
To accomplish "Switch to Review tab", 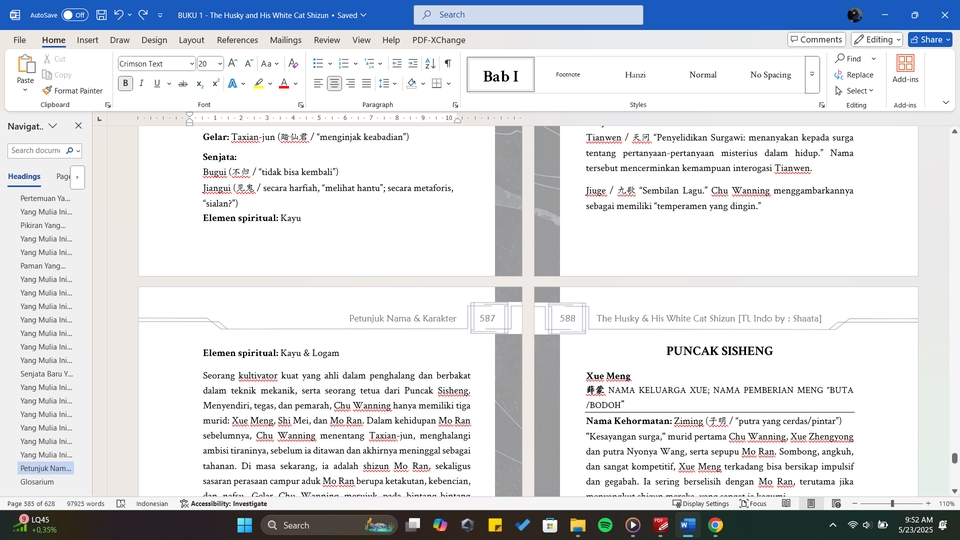I will [x=326, y=40].
